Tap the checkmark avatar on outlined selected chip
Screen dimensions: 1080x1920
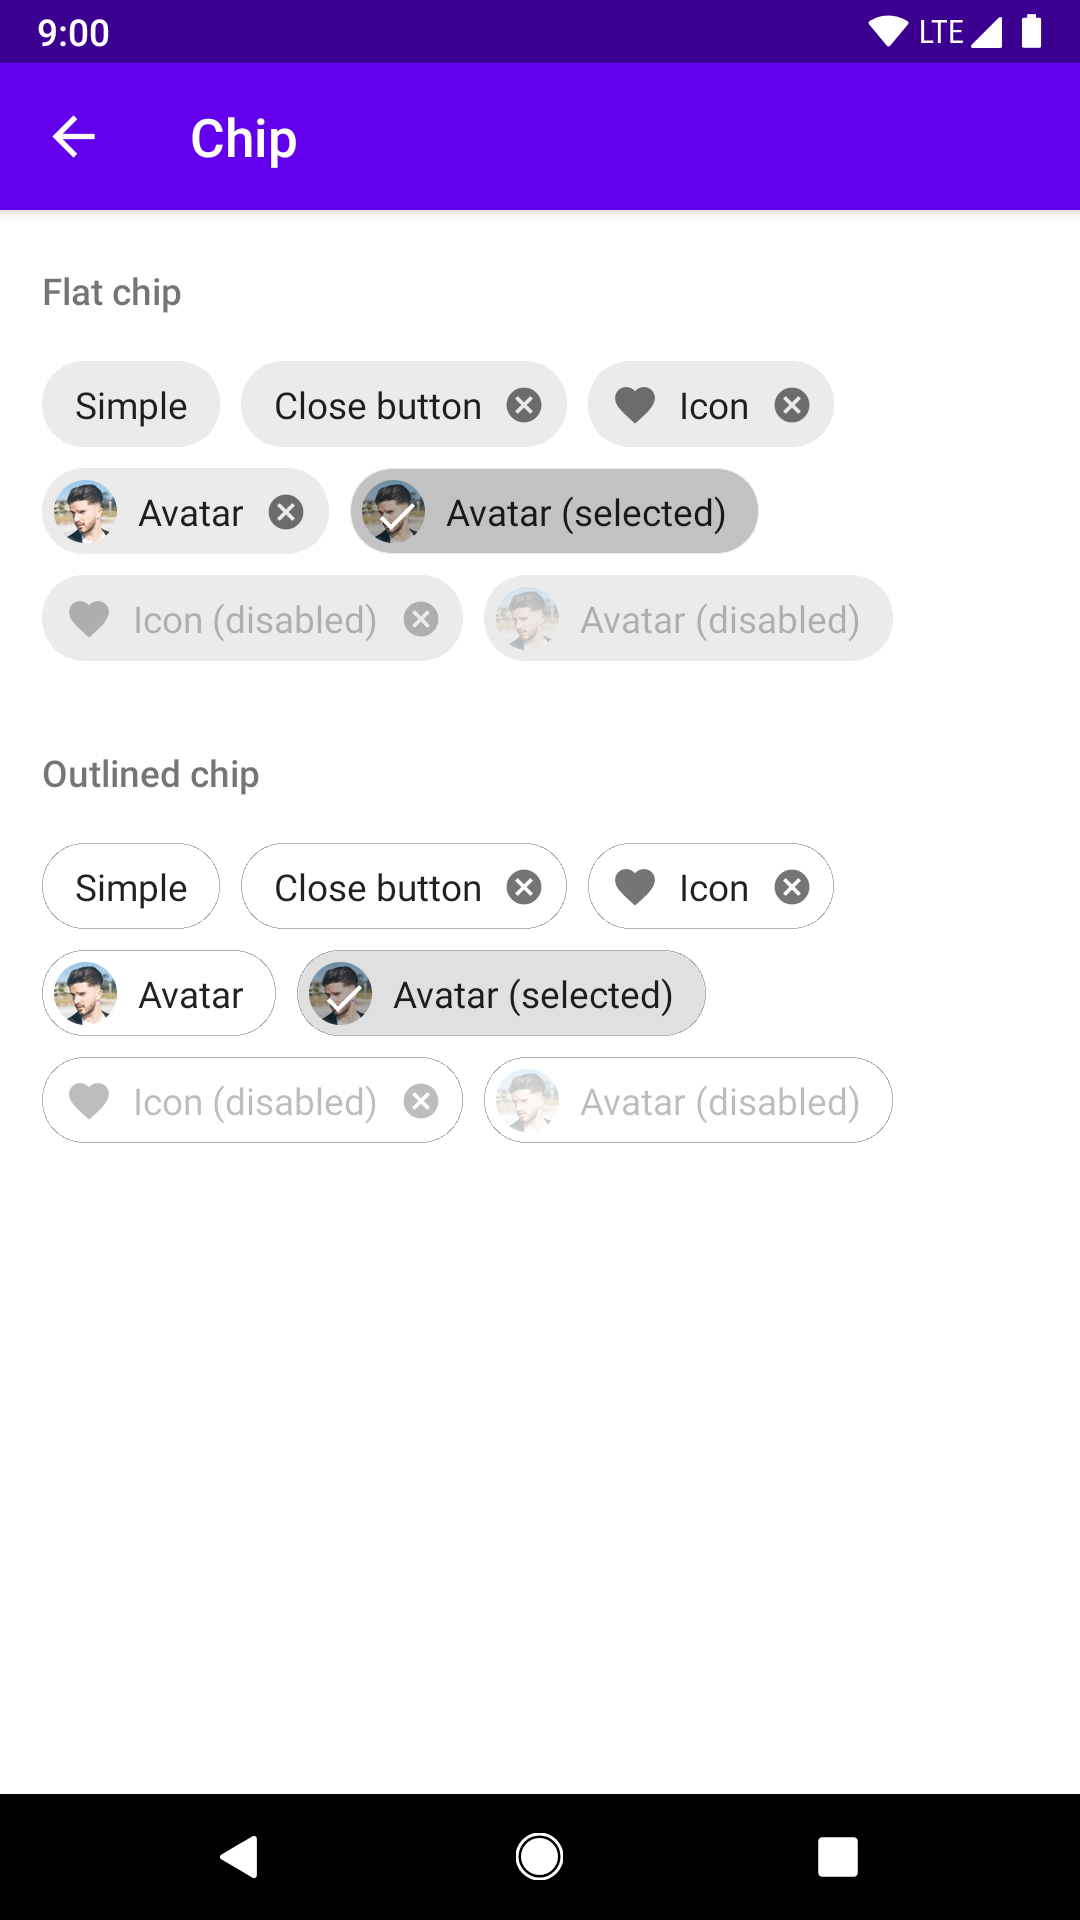341,994
